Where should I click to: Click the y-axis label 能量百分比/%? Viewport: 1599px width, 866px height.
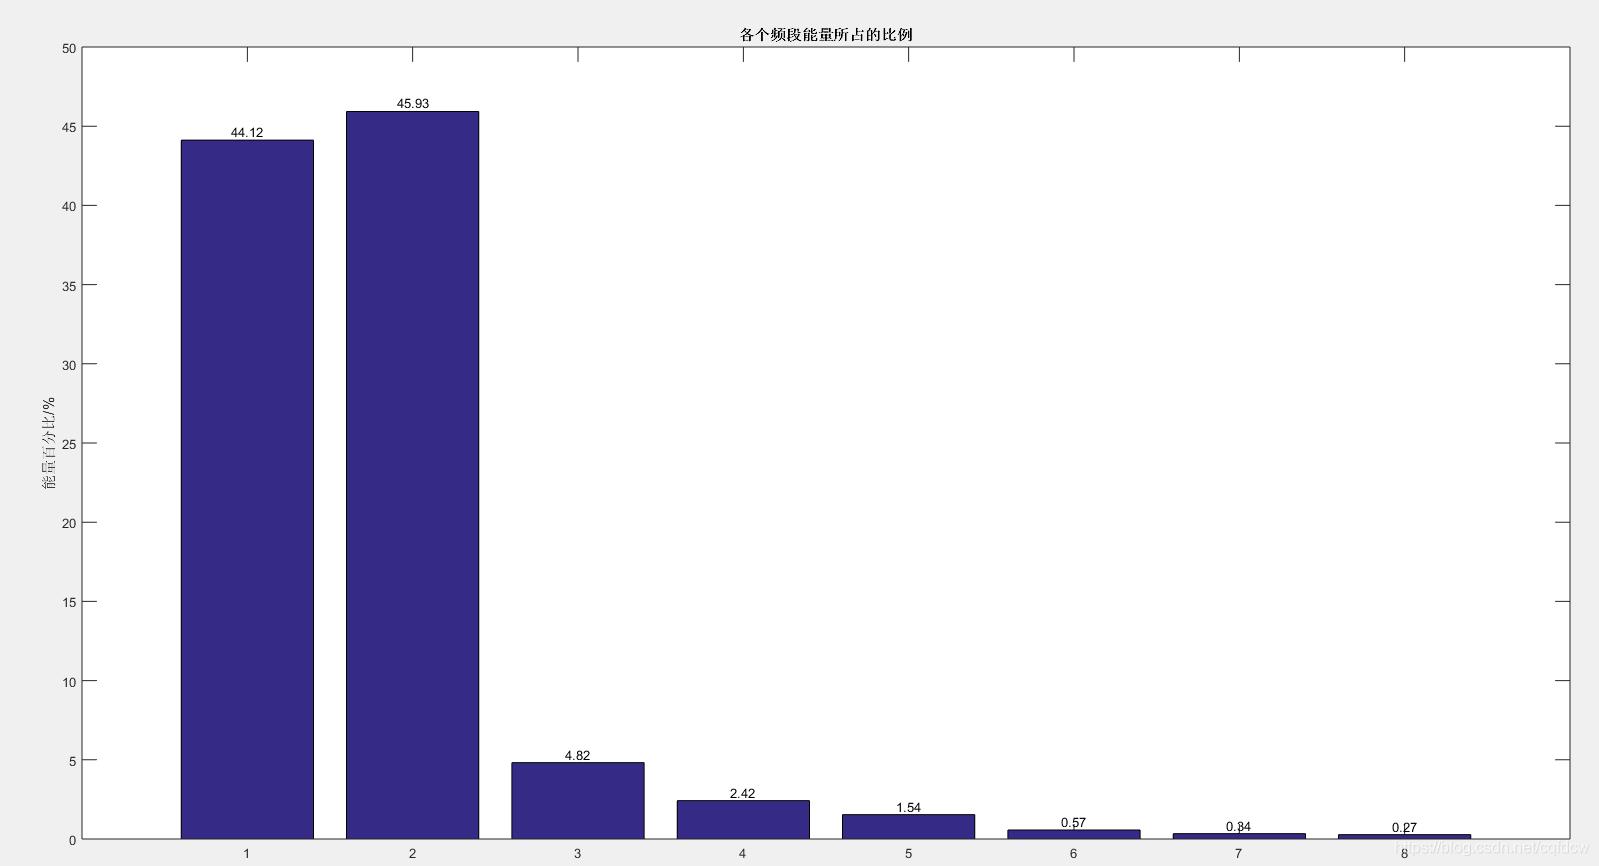[49, 443]
